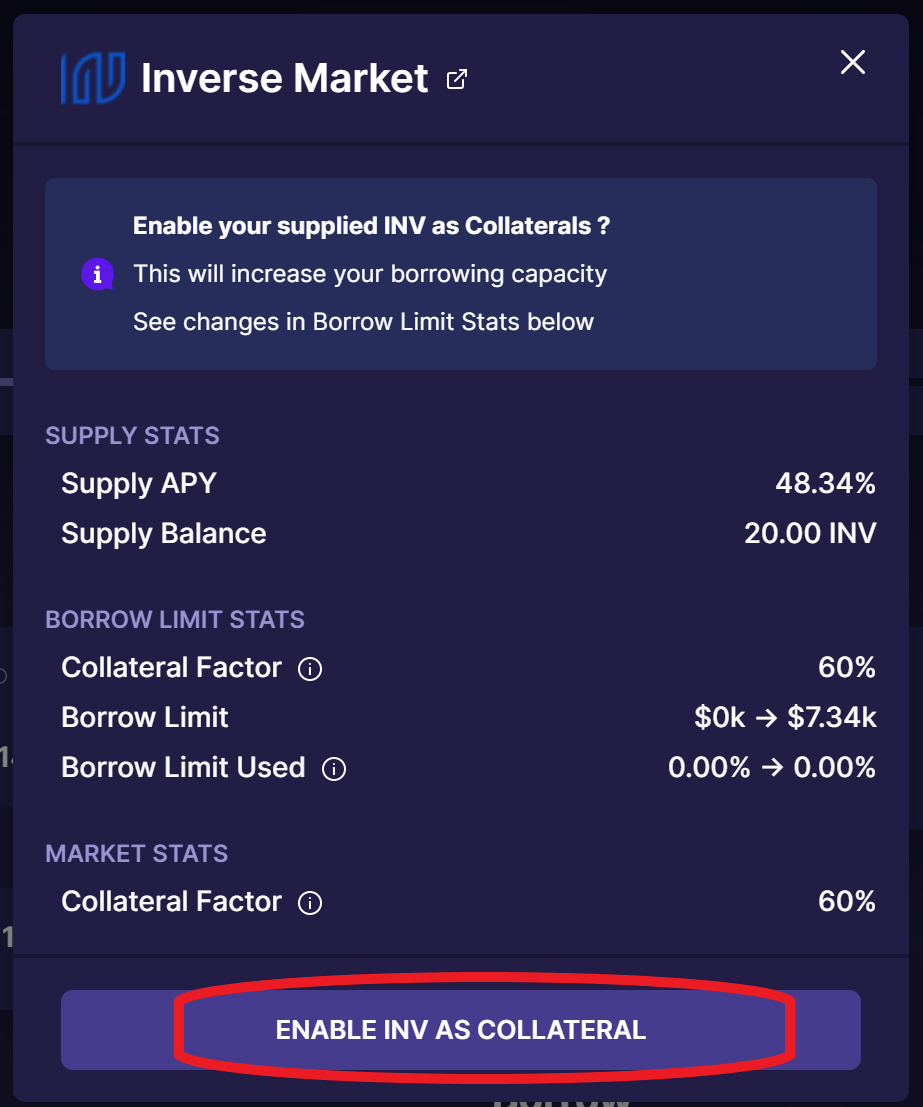Click the Borrow Limit Used percentage change value
Screen dimensions: 923x1107
(x=772, y=767)
